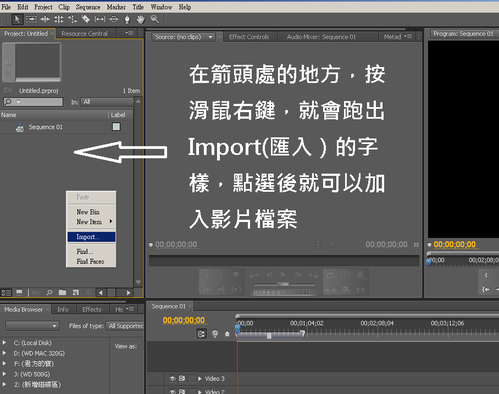
Task: Expand Z: drive in Media Browser
Action: pos(4,384)
